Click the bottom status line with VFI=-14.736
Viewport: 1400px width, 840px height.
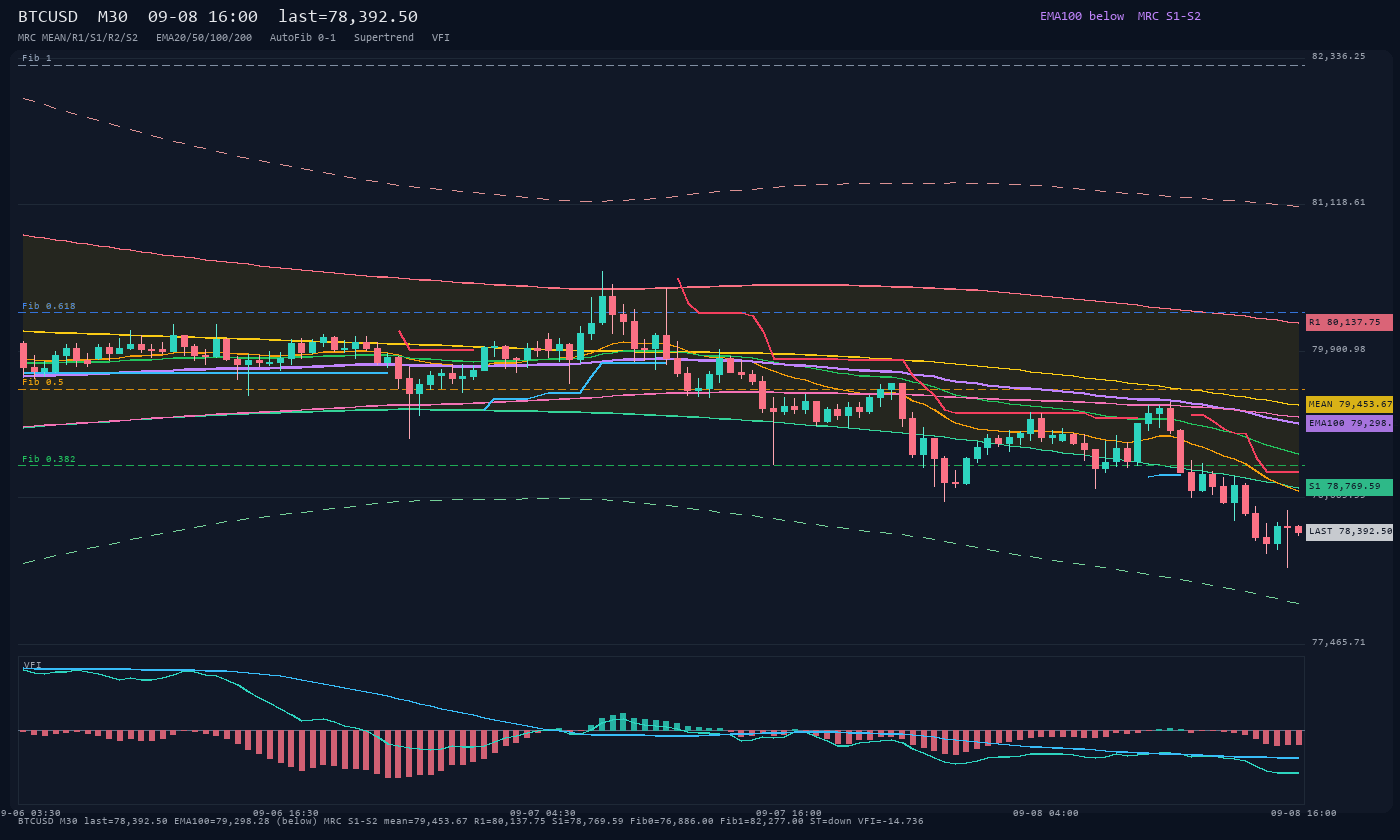471,821
